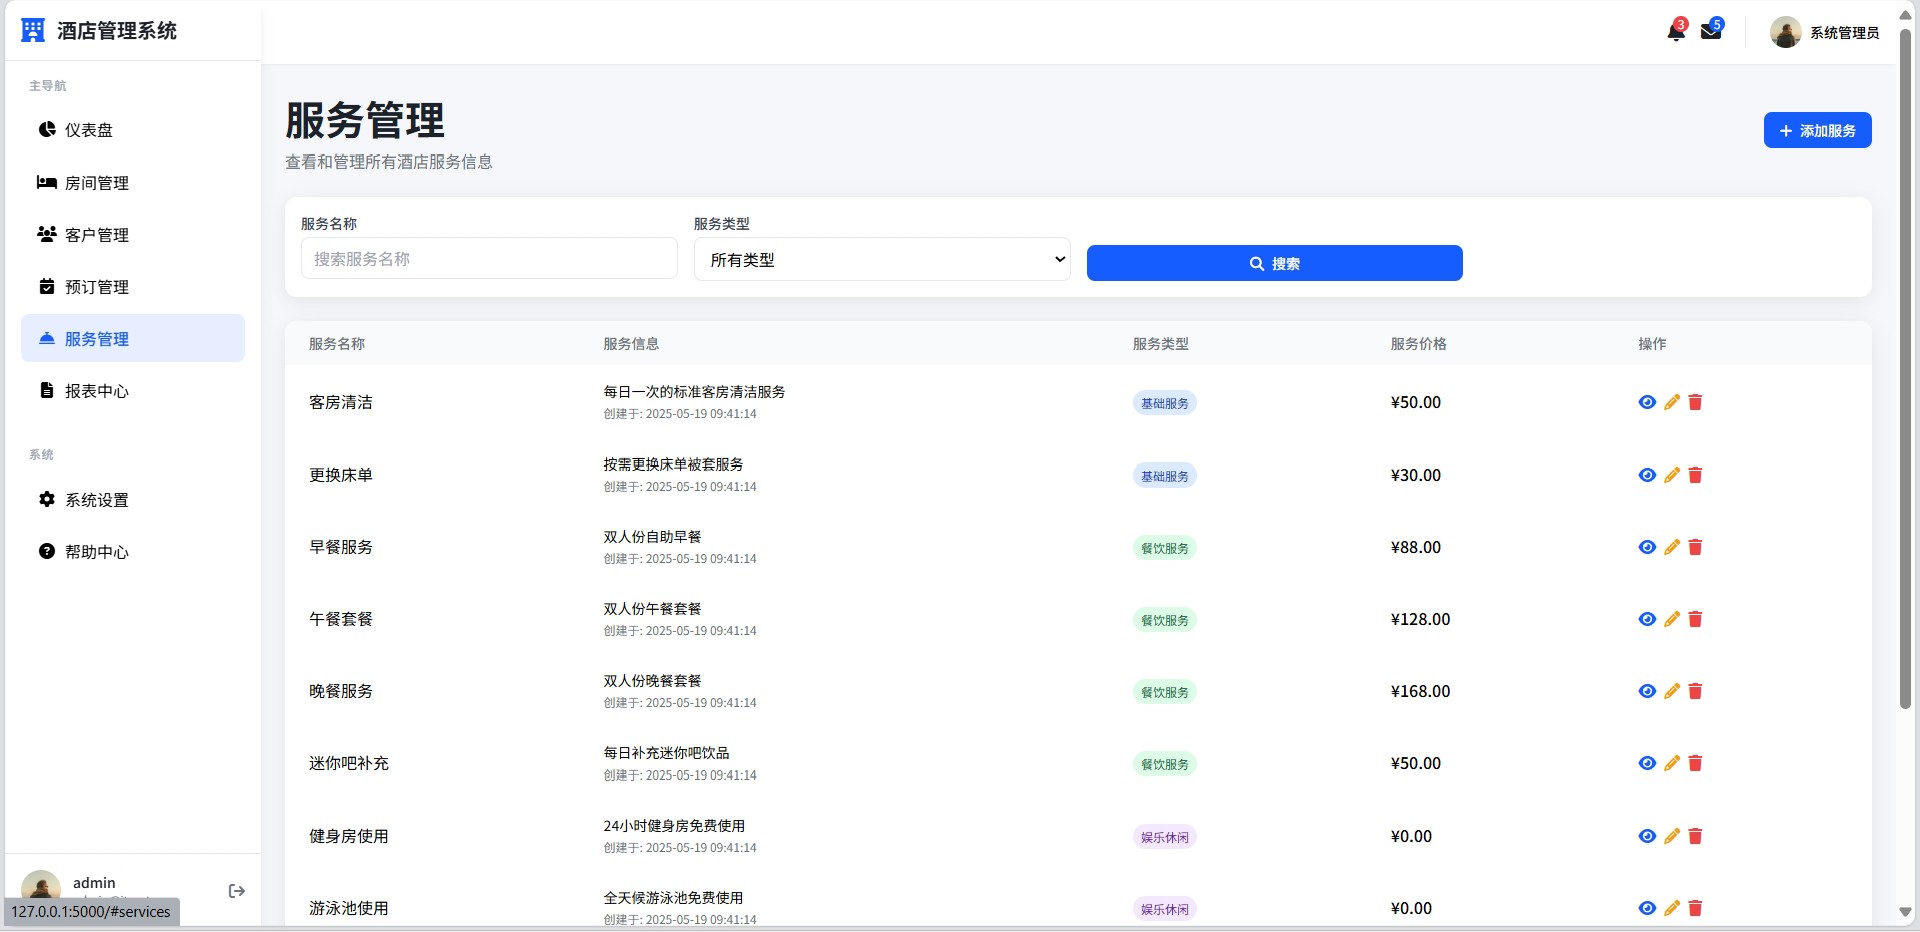This screenshot has width=1920, height=932.
Task: Edit the 早餐服务 entry
Action: pyautogui.click(x=1671, y=547)
